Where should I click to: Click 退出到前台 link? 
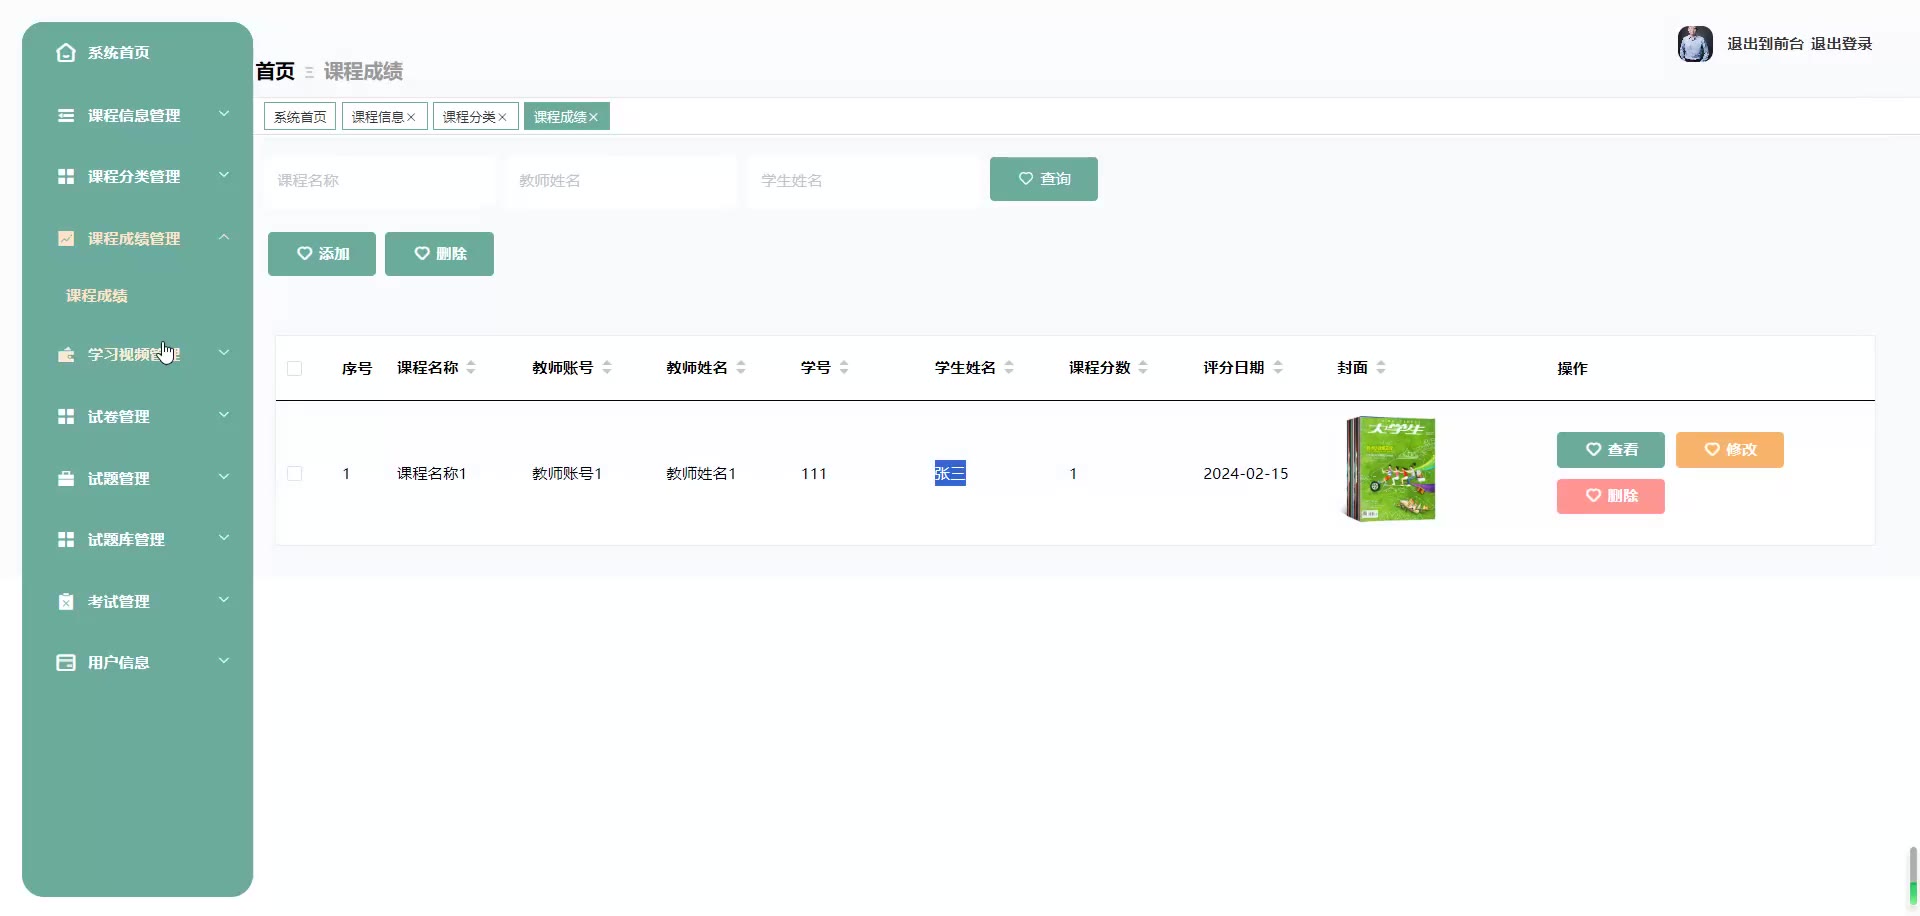[x=1765, y=44]
